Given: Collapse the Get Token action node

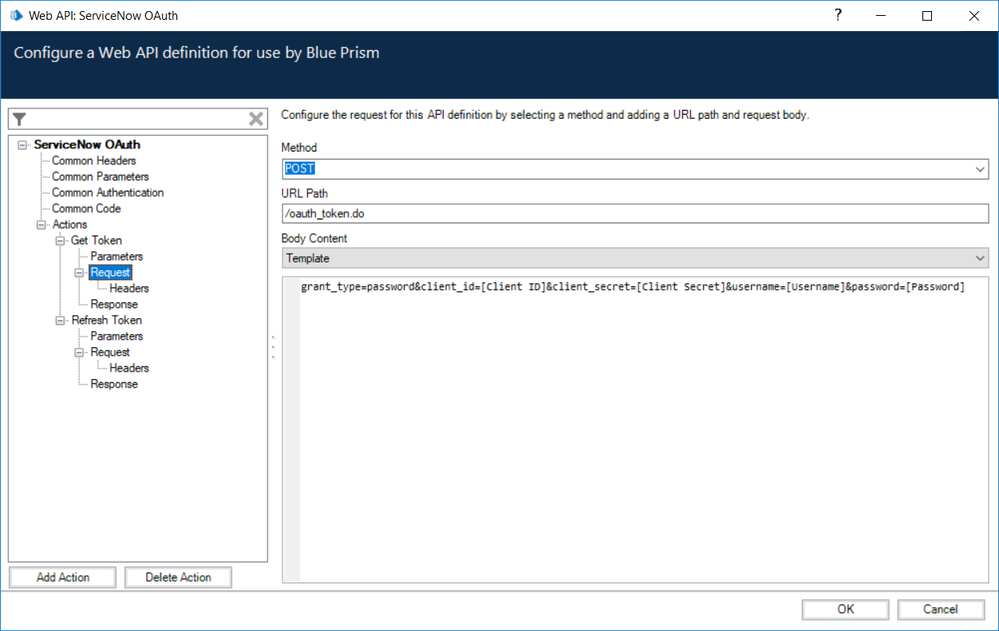Looking at the screenshot, I should coord(61,241).
